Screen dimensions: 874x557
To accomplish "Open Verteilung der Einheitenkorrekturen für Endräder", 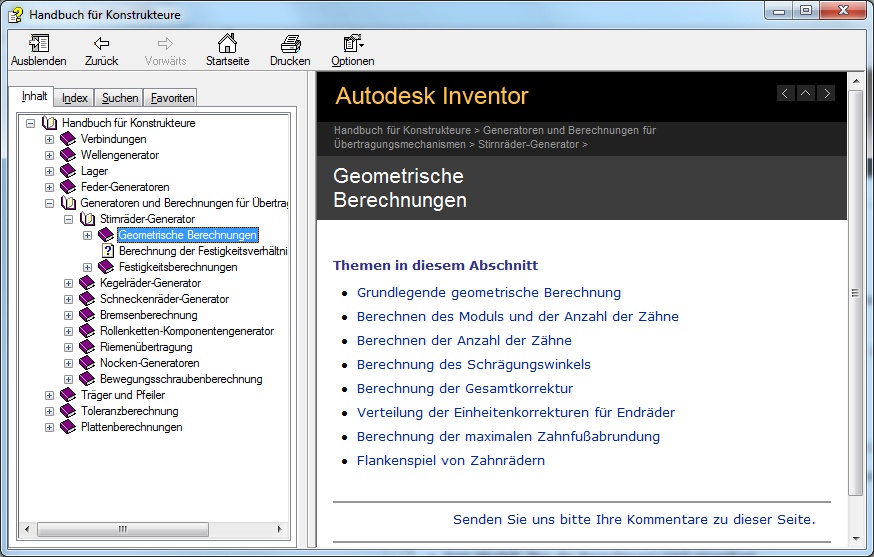I will pos(516,412).
